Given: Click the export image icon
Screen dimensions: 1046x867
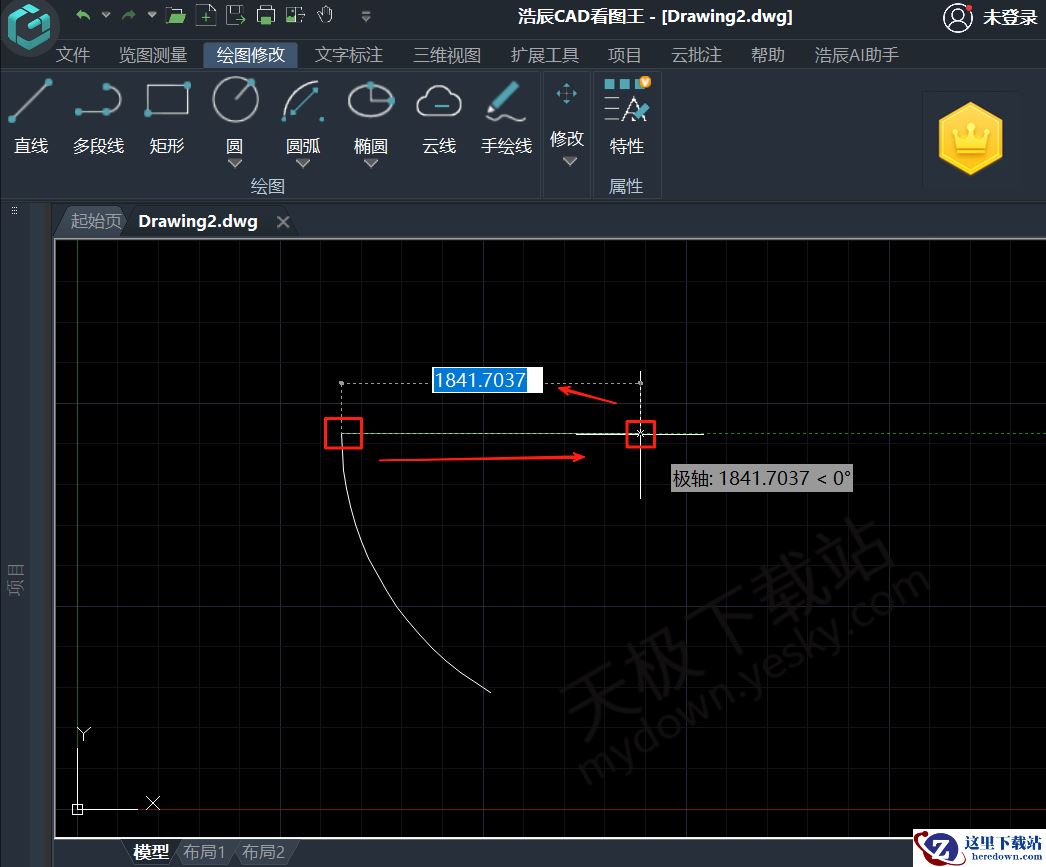Looking at the screenshot, I should pos(295,15).
